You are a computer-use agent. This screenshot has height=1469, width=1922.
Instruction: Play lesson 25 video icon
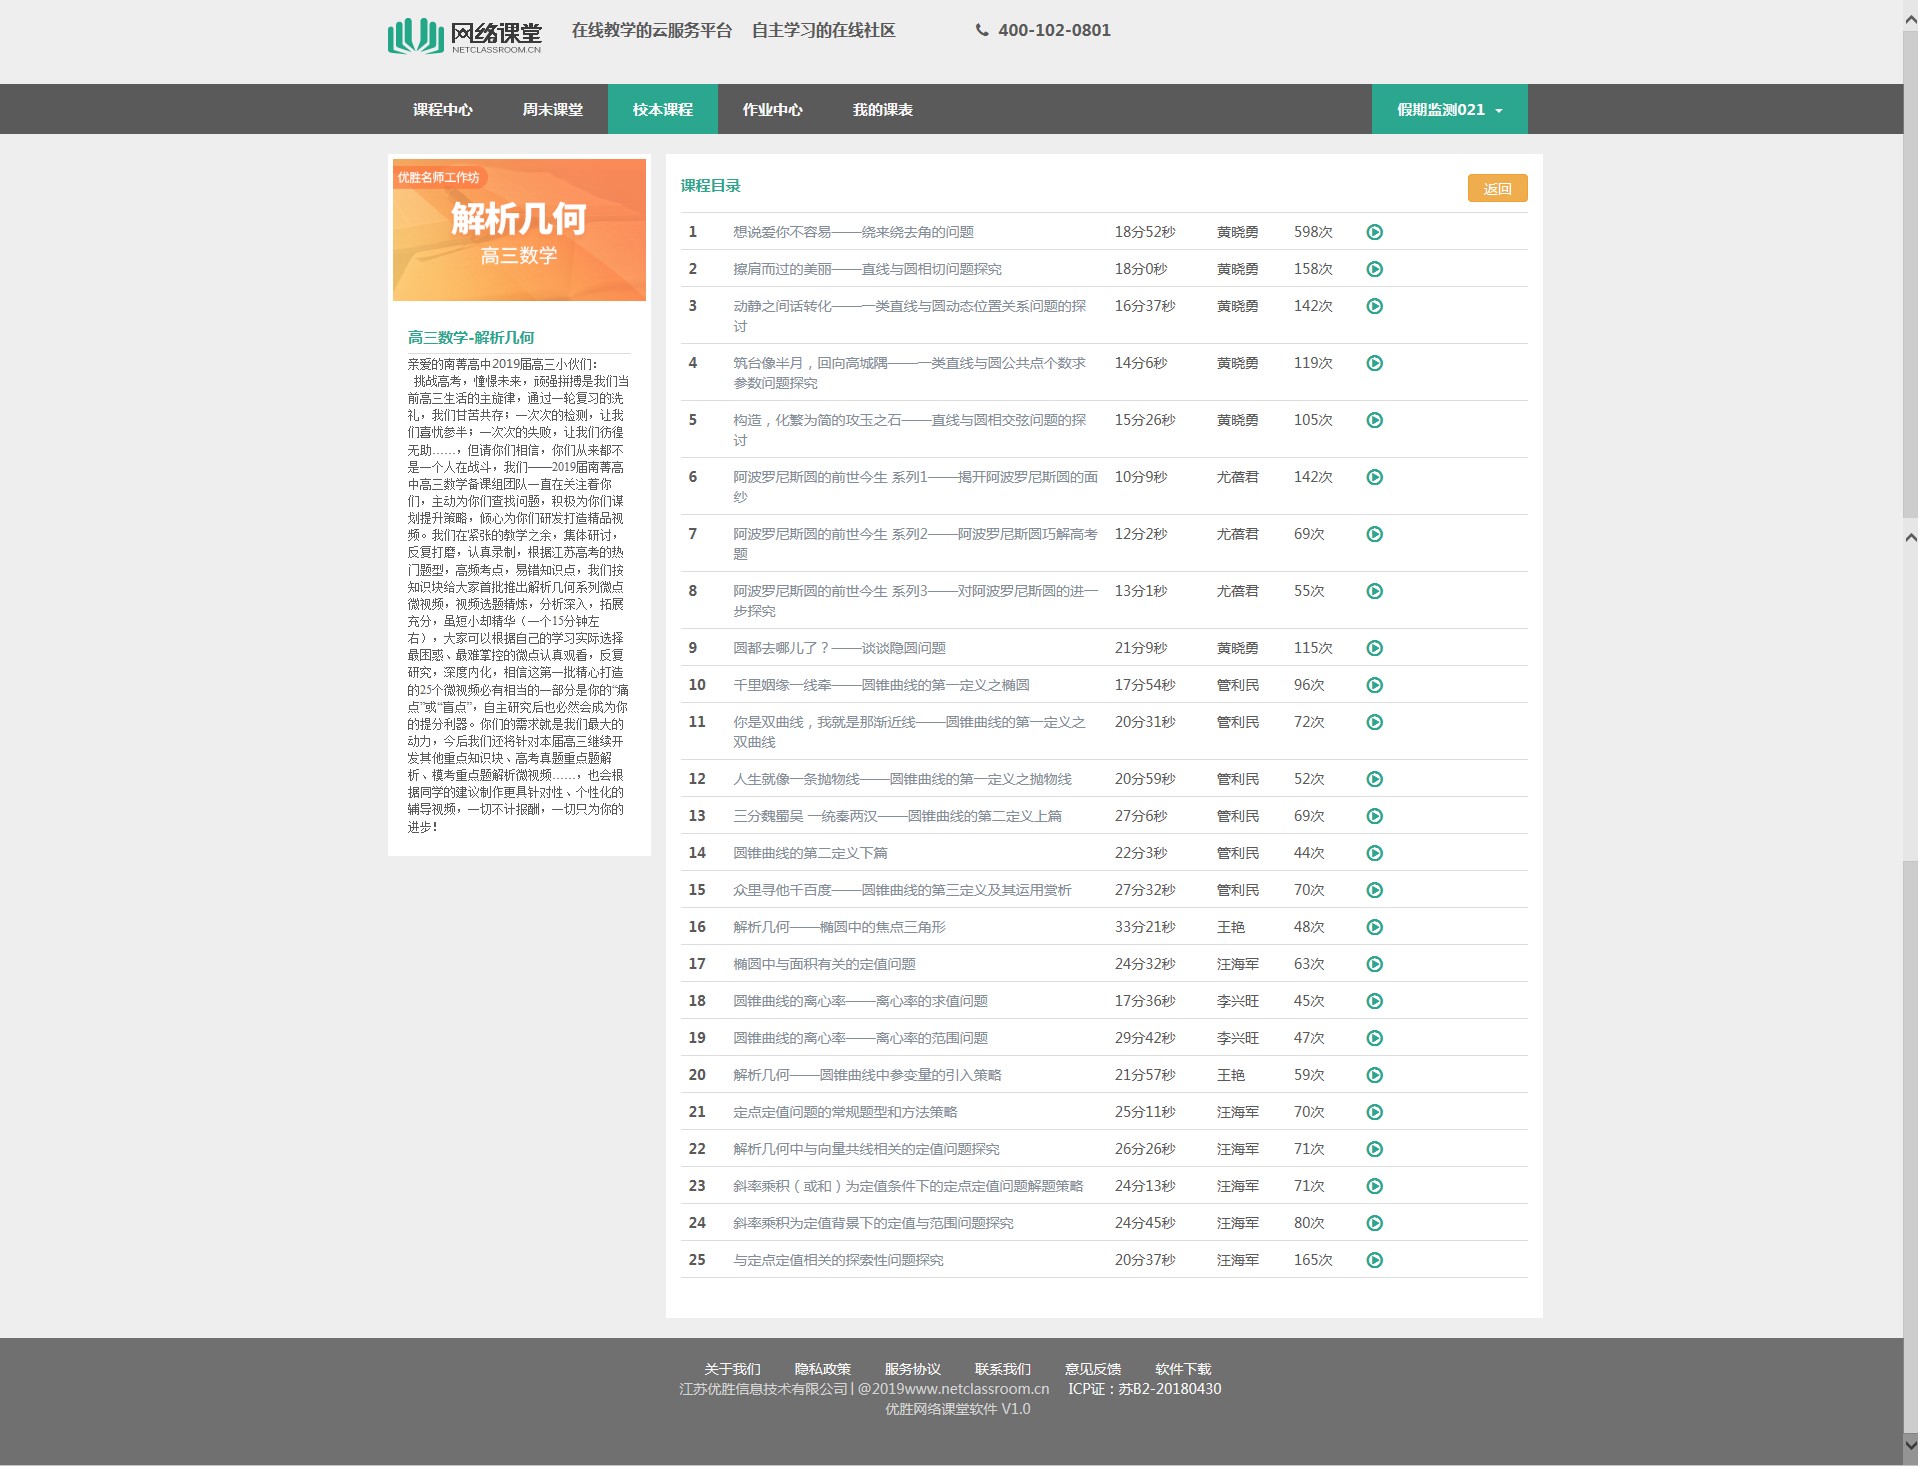[x=1377, y=1262]
